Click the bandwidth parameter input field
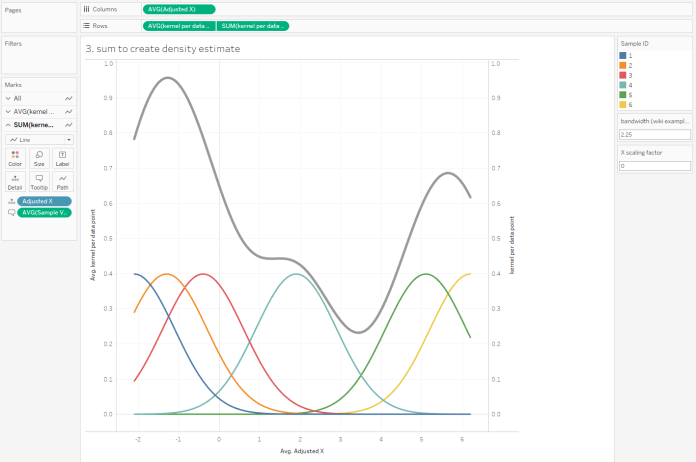Screen dimensions: 696x462 (x=655, y=134)
